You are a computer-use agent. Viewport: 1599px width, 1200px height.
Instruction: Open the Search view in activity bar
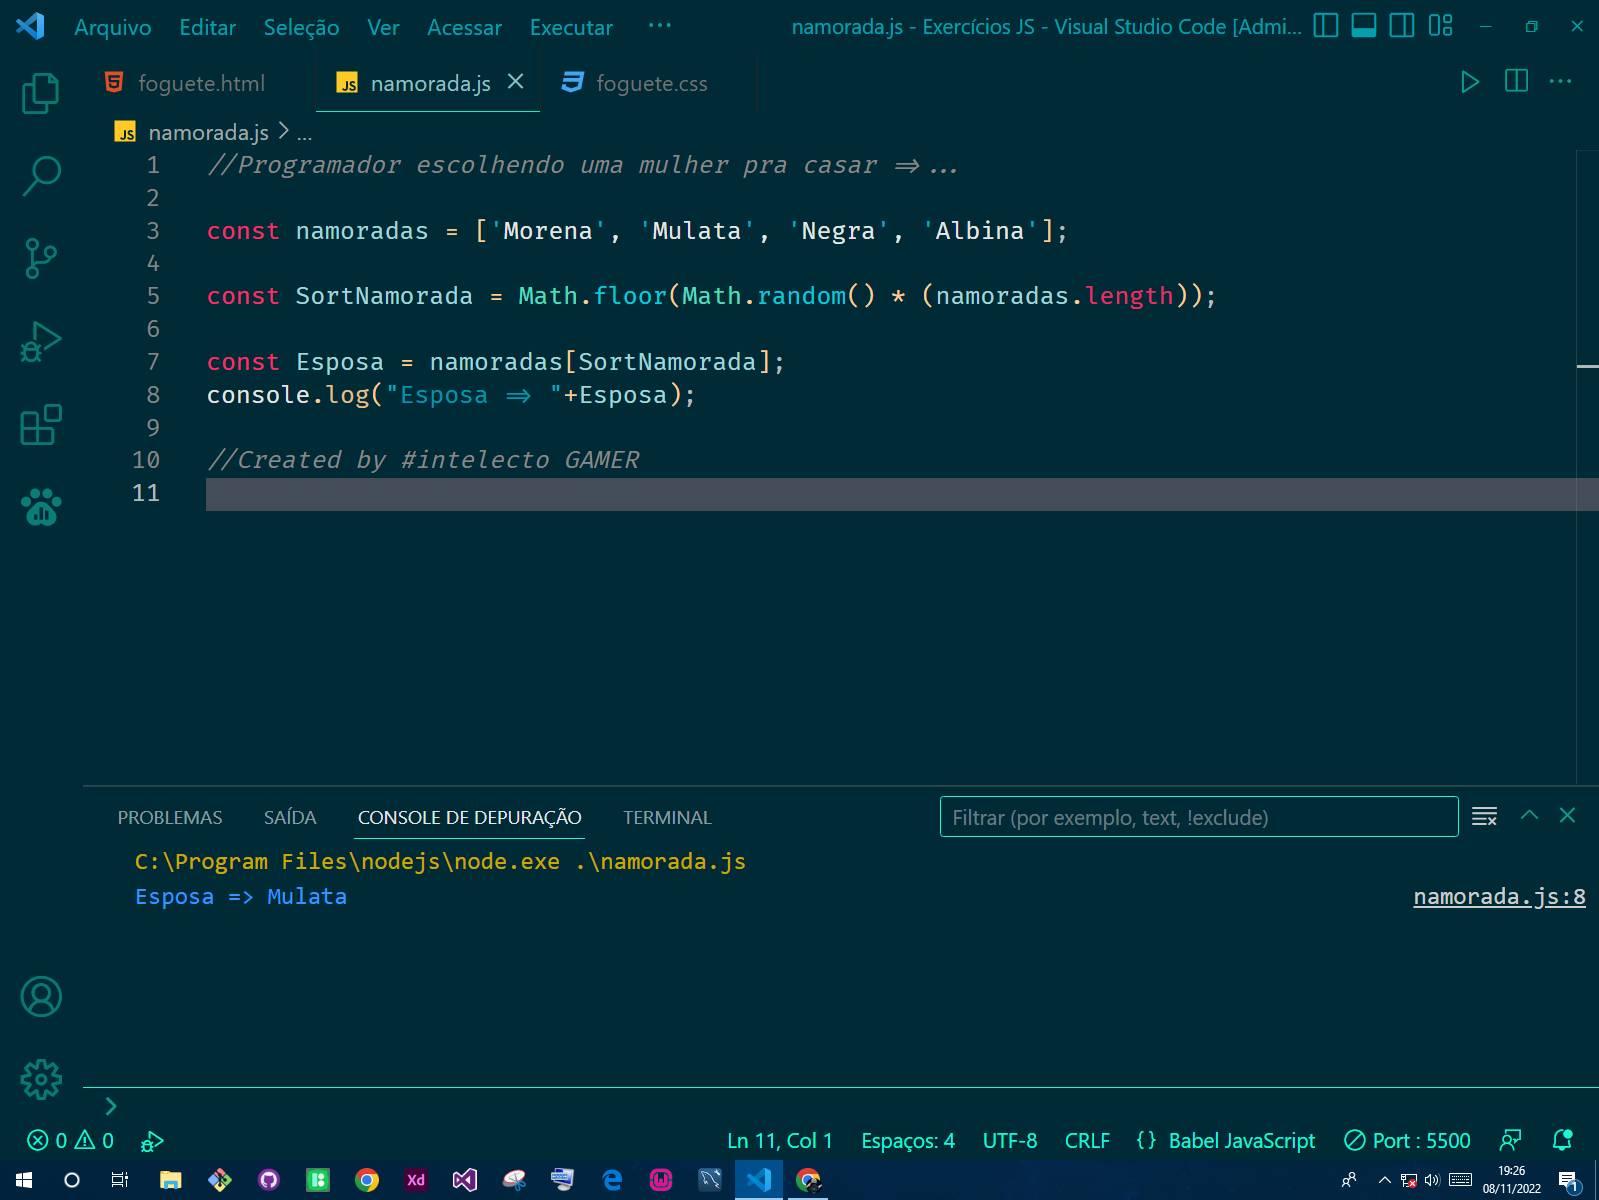(41, 175)
